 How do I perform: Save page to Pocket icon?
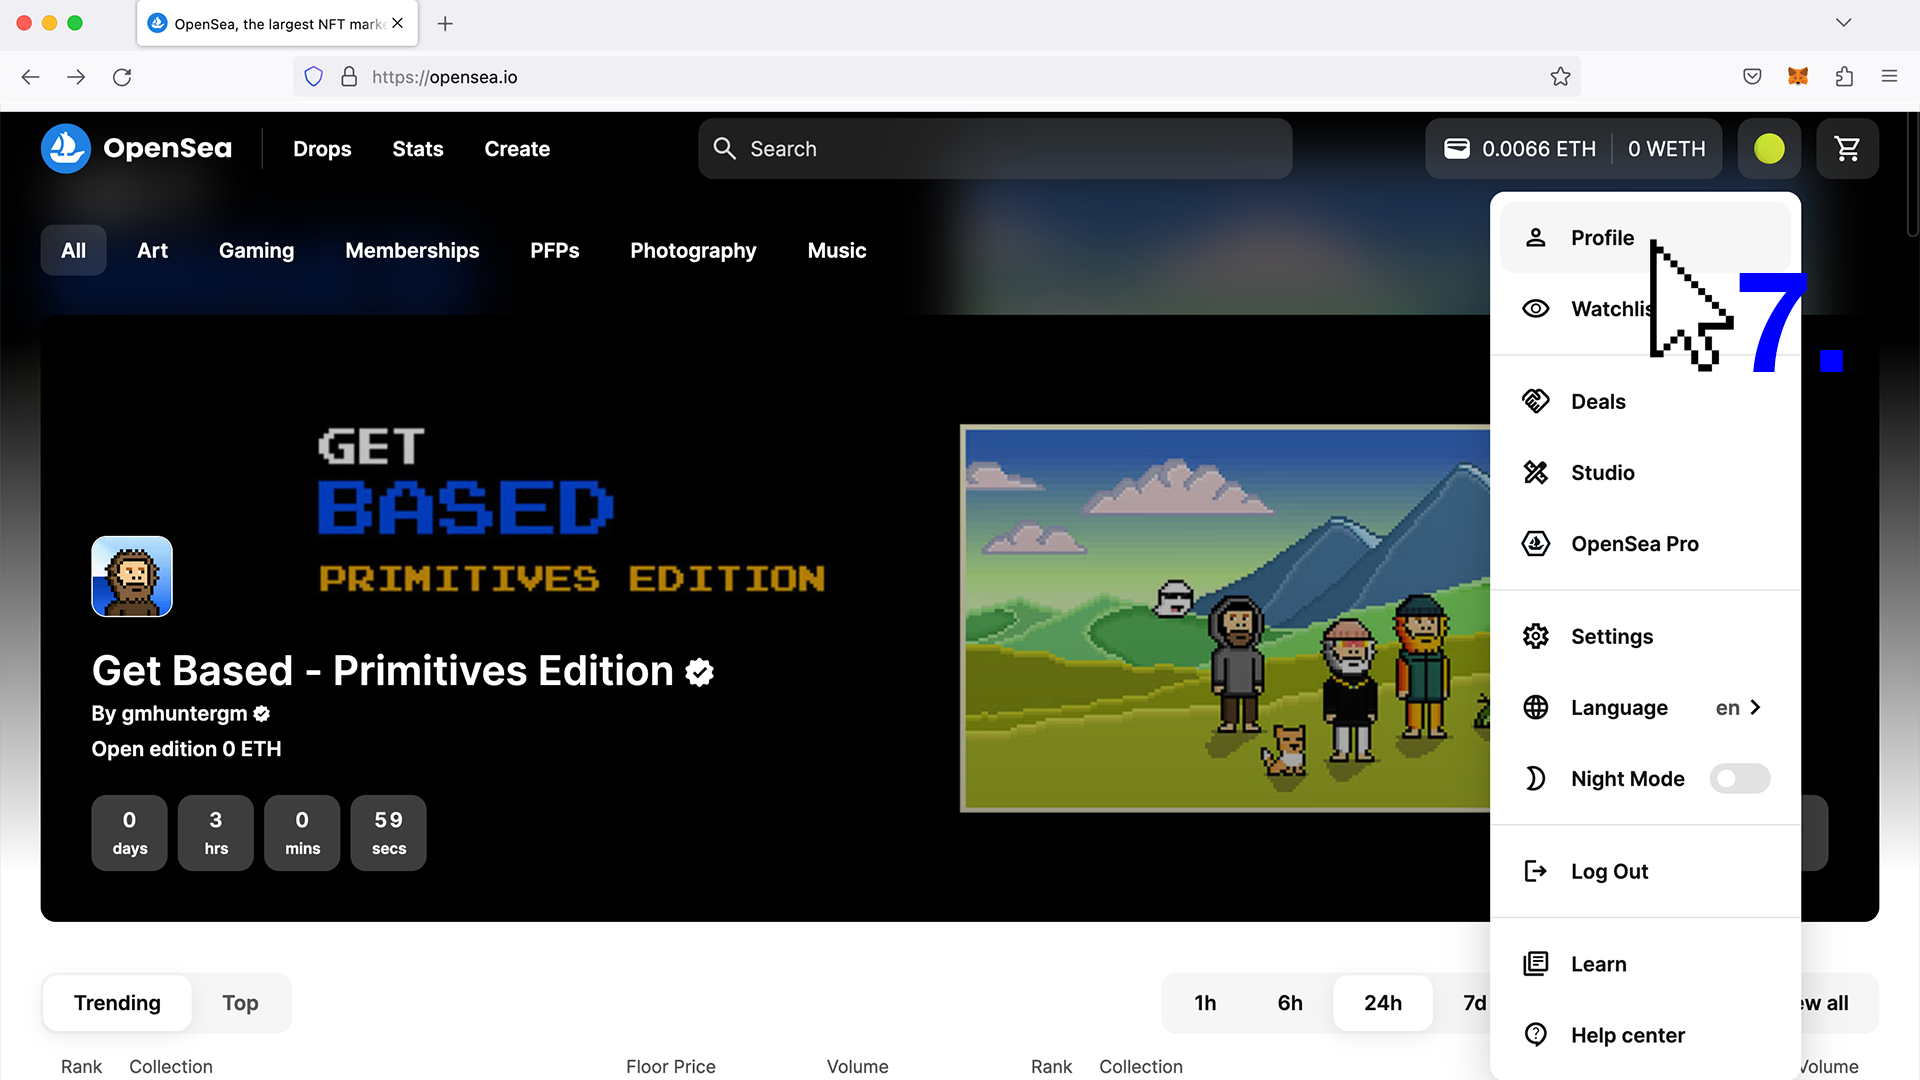(1752, 76)
